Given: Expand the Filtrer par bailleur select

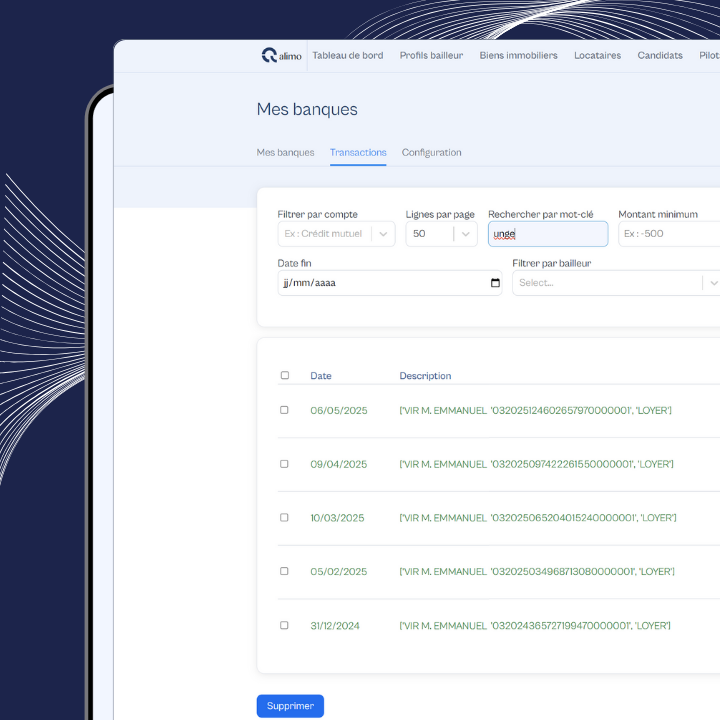Looking at the screenshot, I should pyautogui.click(x=712, y=283).
